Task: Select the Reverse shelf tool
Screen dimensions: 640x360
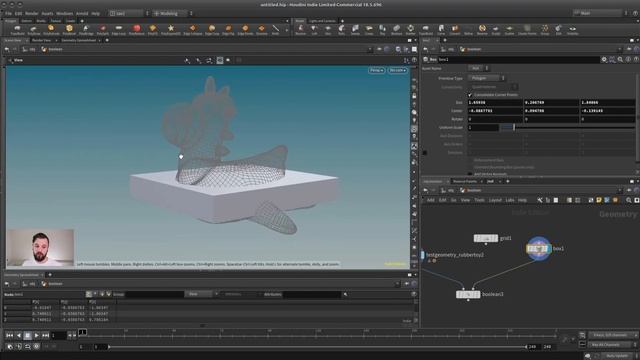Action: click(482, 29)
